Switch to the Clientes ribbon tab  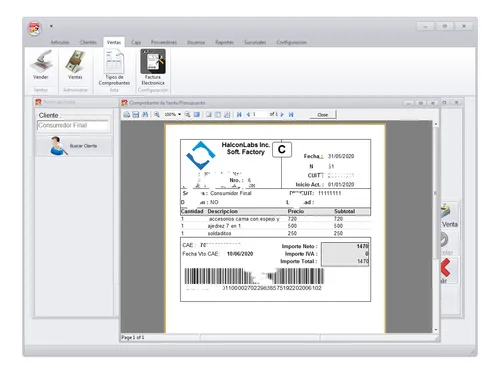point(88,42)
